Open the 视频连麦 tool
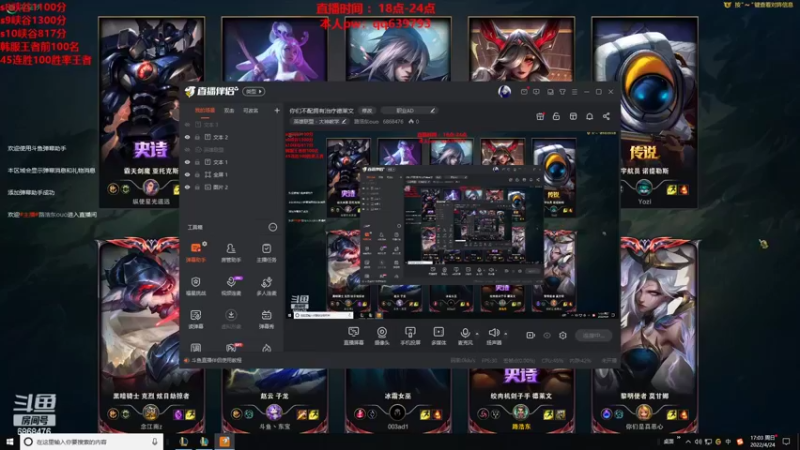The height and width of the screenshot is (450, 800). pos(231,286)
